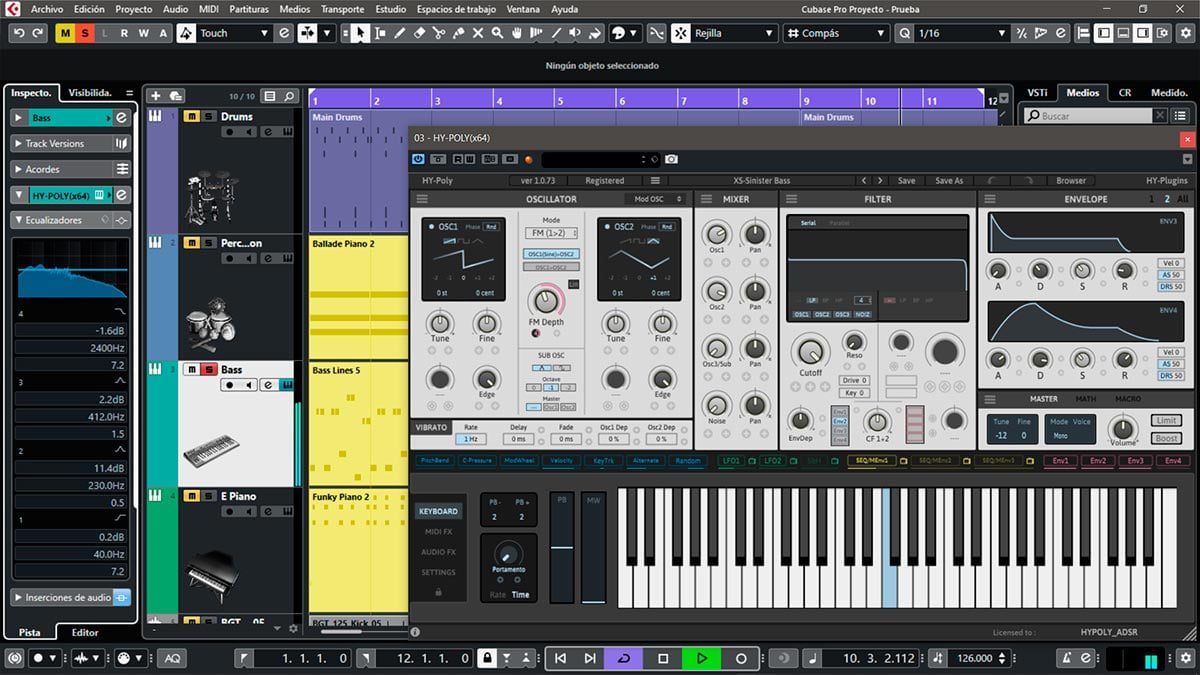
Task: Click the redo arrow in Cubase toolbar
Action: tap(38, 33)
